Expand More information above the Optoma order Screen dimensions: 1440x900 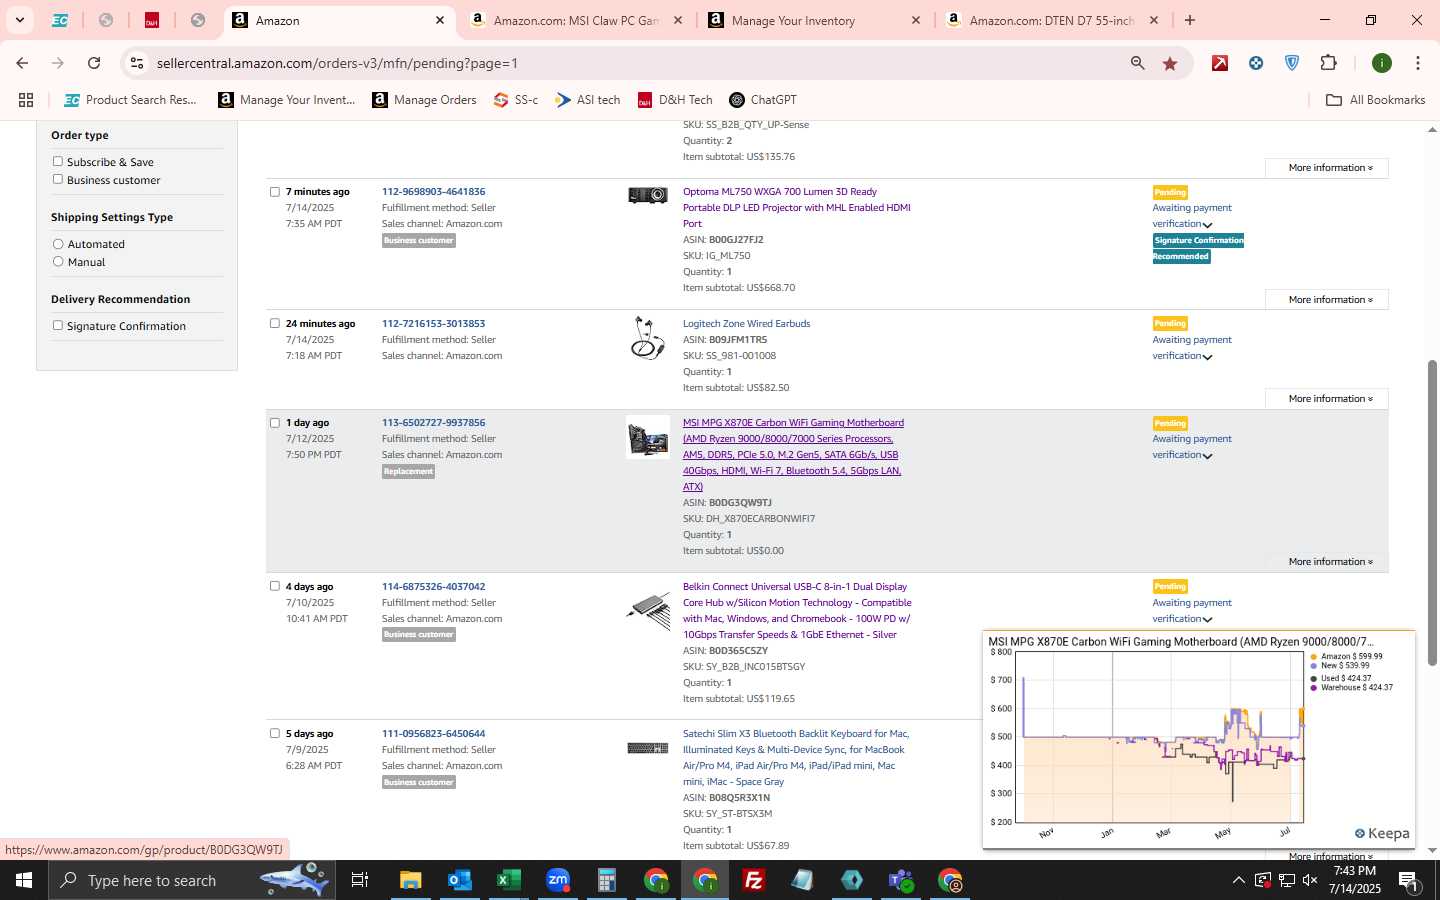[1327, 167]
